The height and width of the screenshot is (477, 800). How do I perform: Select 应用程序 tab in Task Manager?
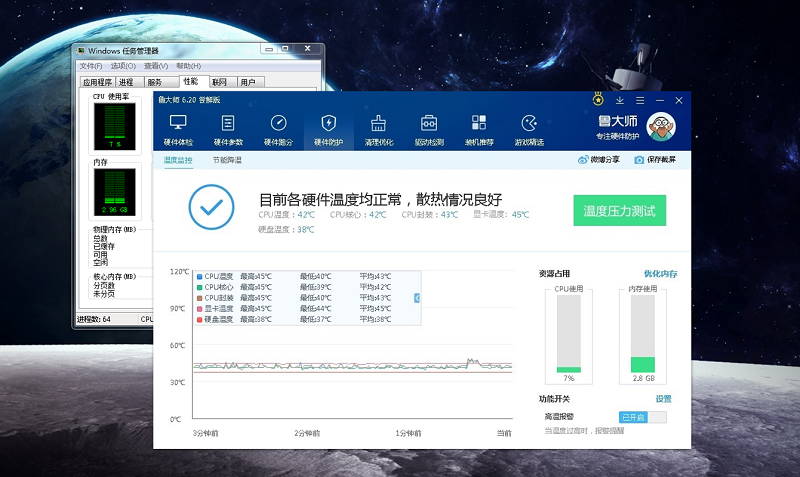pyautogui.click(x=97, y=82)
